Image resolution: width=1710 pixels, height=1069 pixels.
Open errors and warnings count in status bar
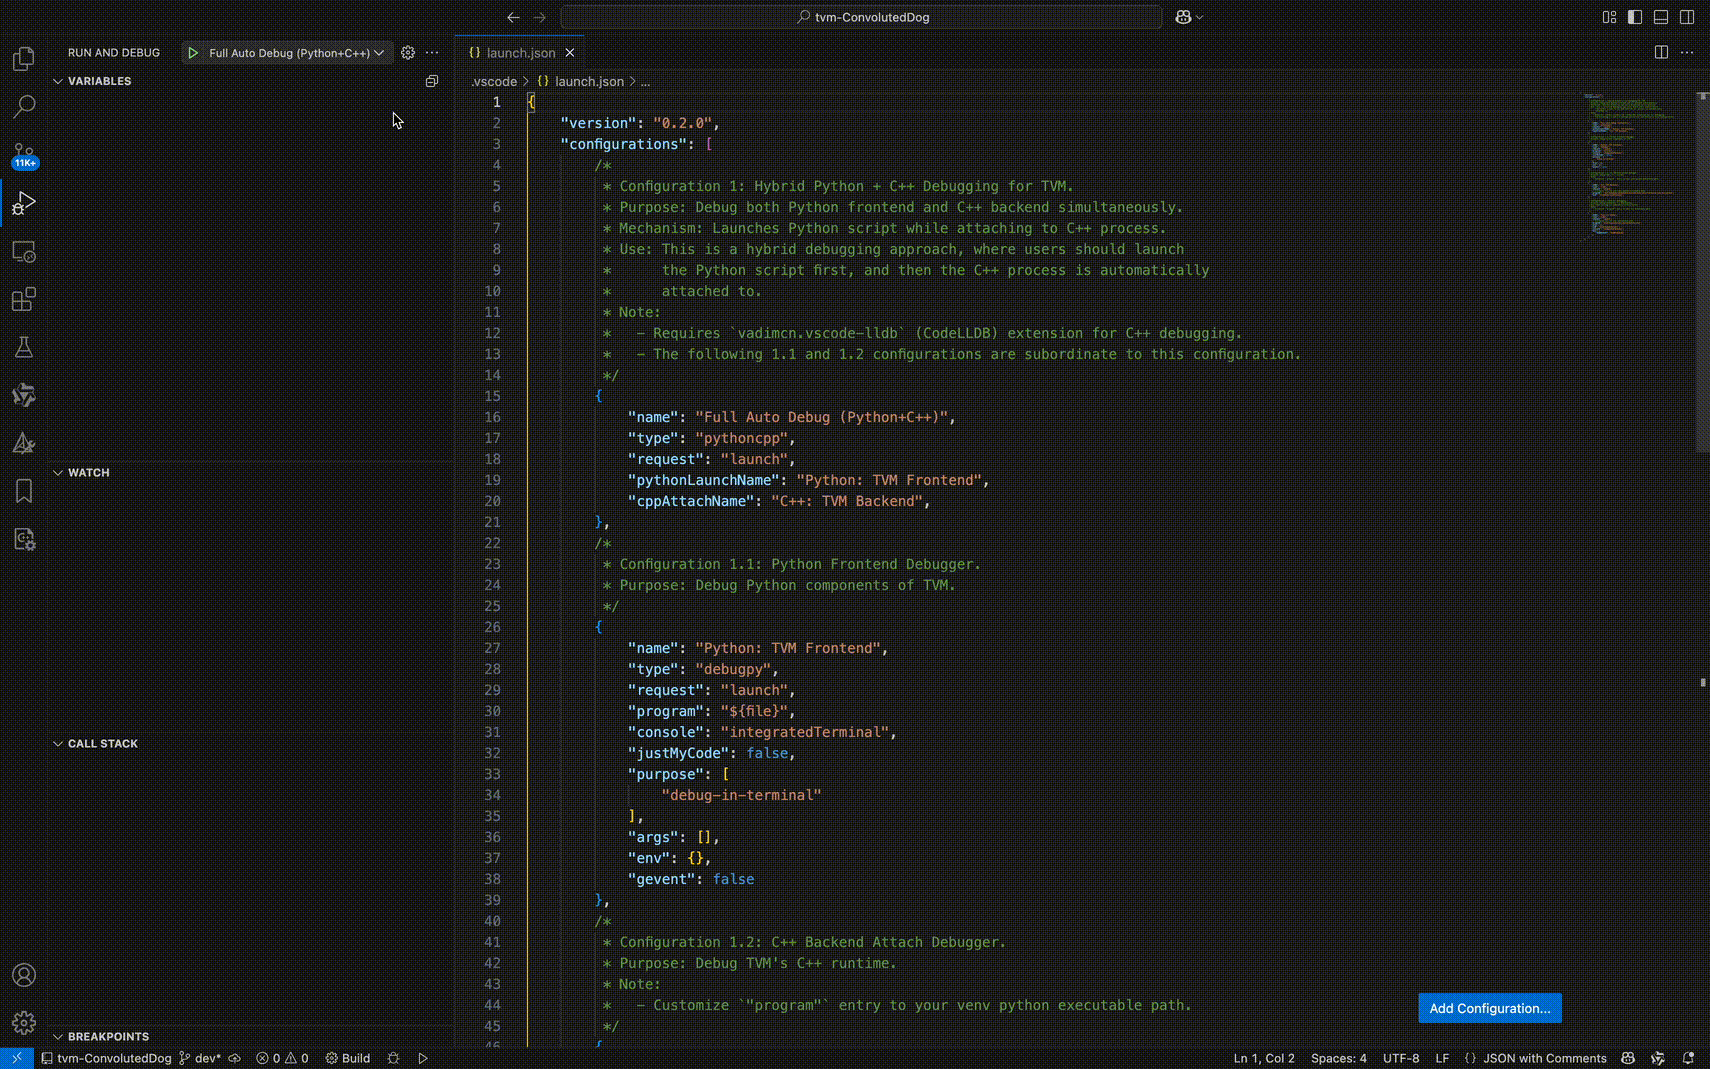(282, 1058)
